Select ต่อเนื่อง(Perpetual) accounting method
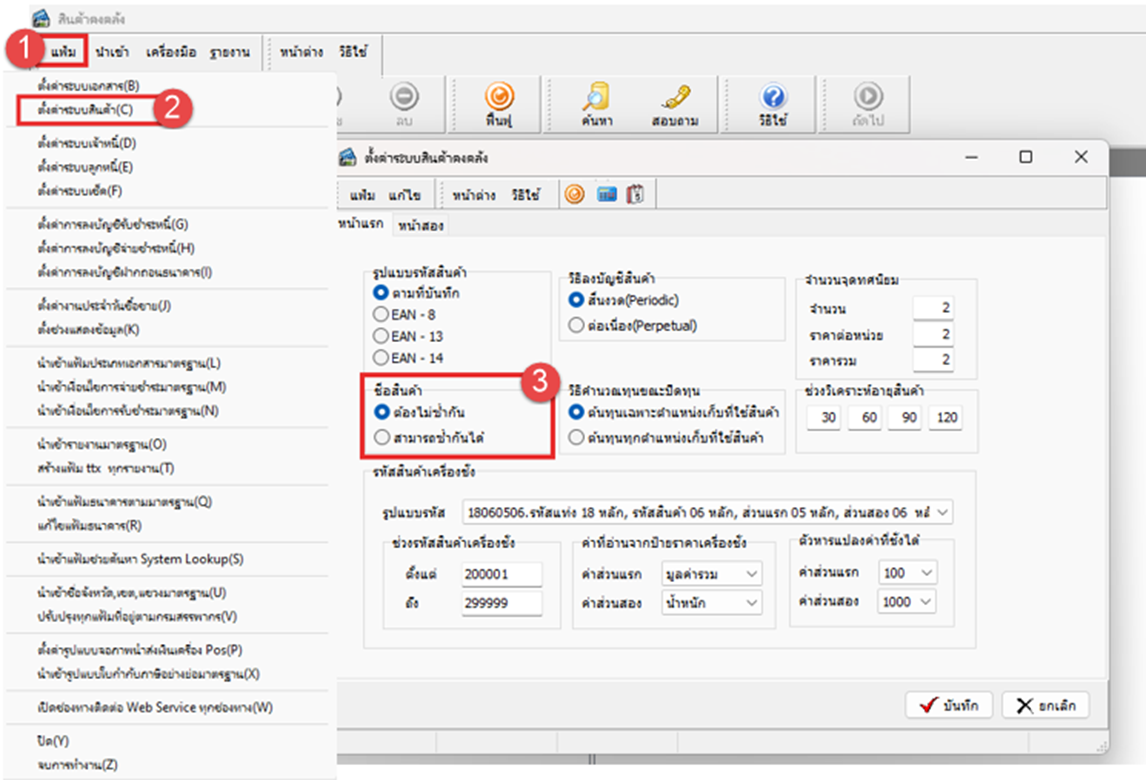This screenshot has height=780, width=1146. pyautogui.click(x=576, y=325)
